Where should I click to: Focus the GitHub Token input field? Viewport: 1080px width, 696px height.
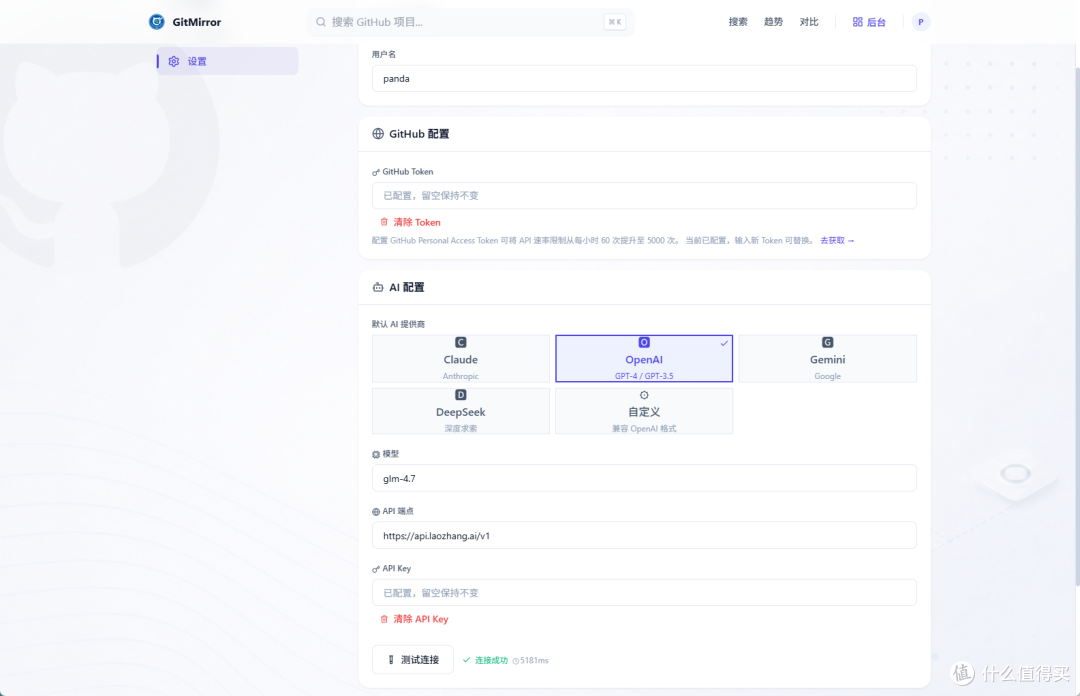click(644, 196)
